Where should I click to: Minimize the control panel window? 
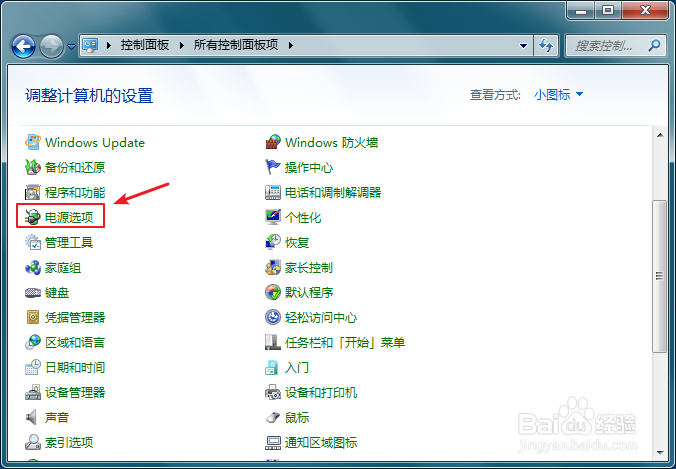[x=581, y=10]
